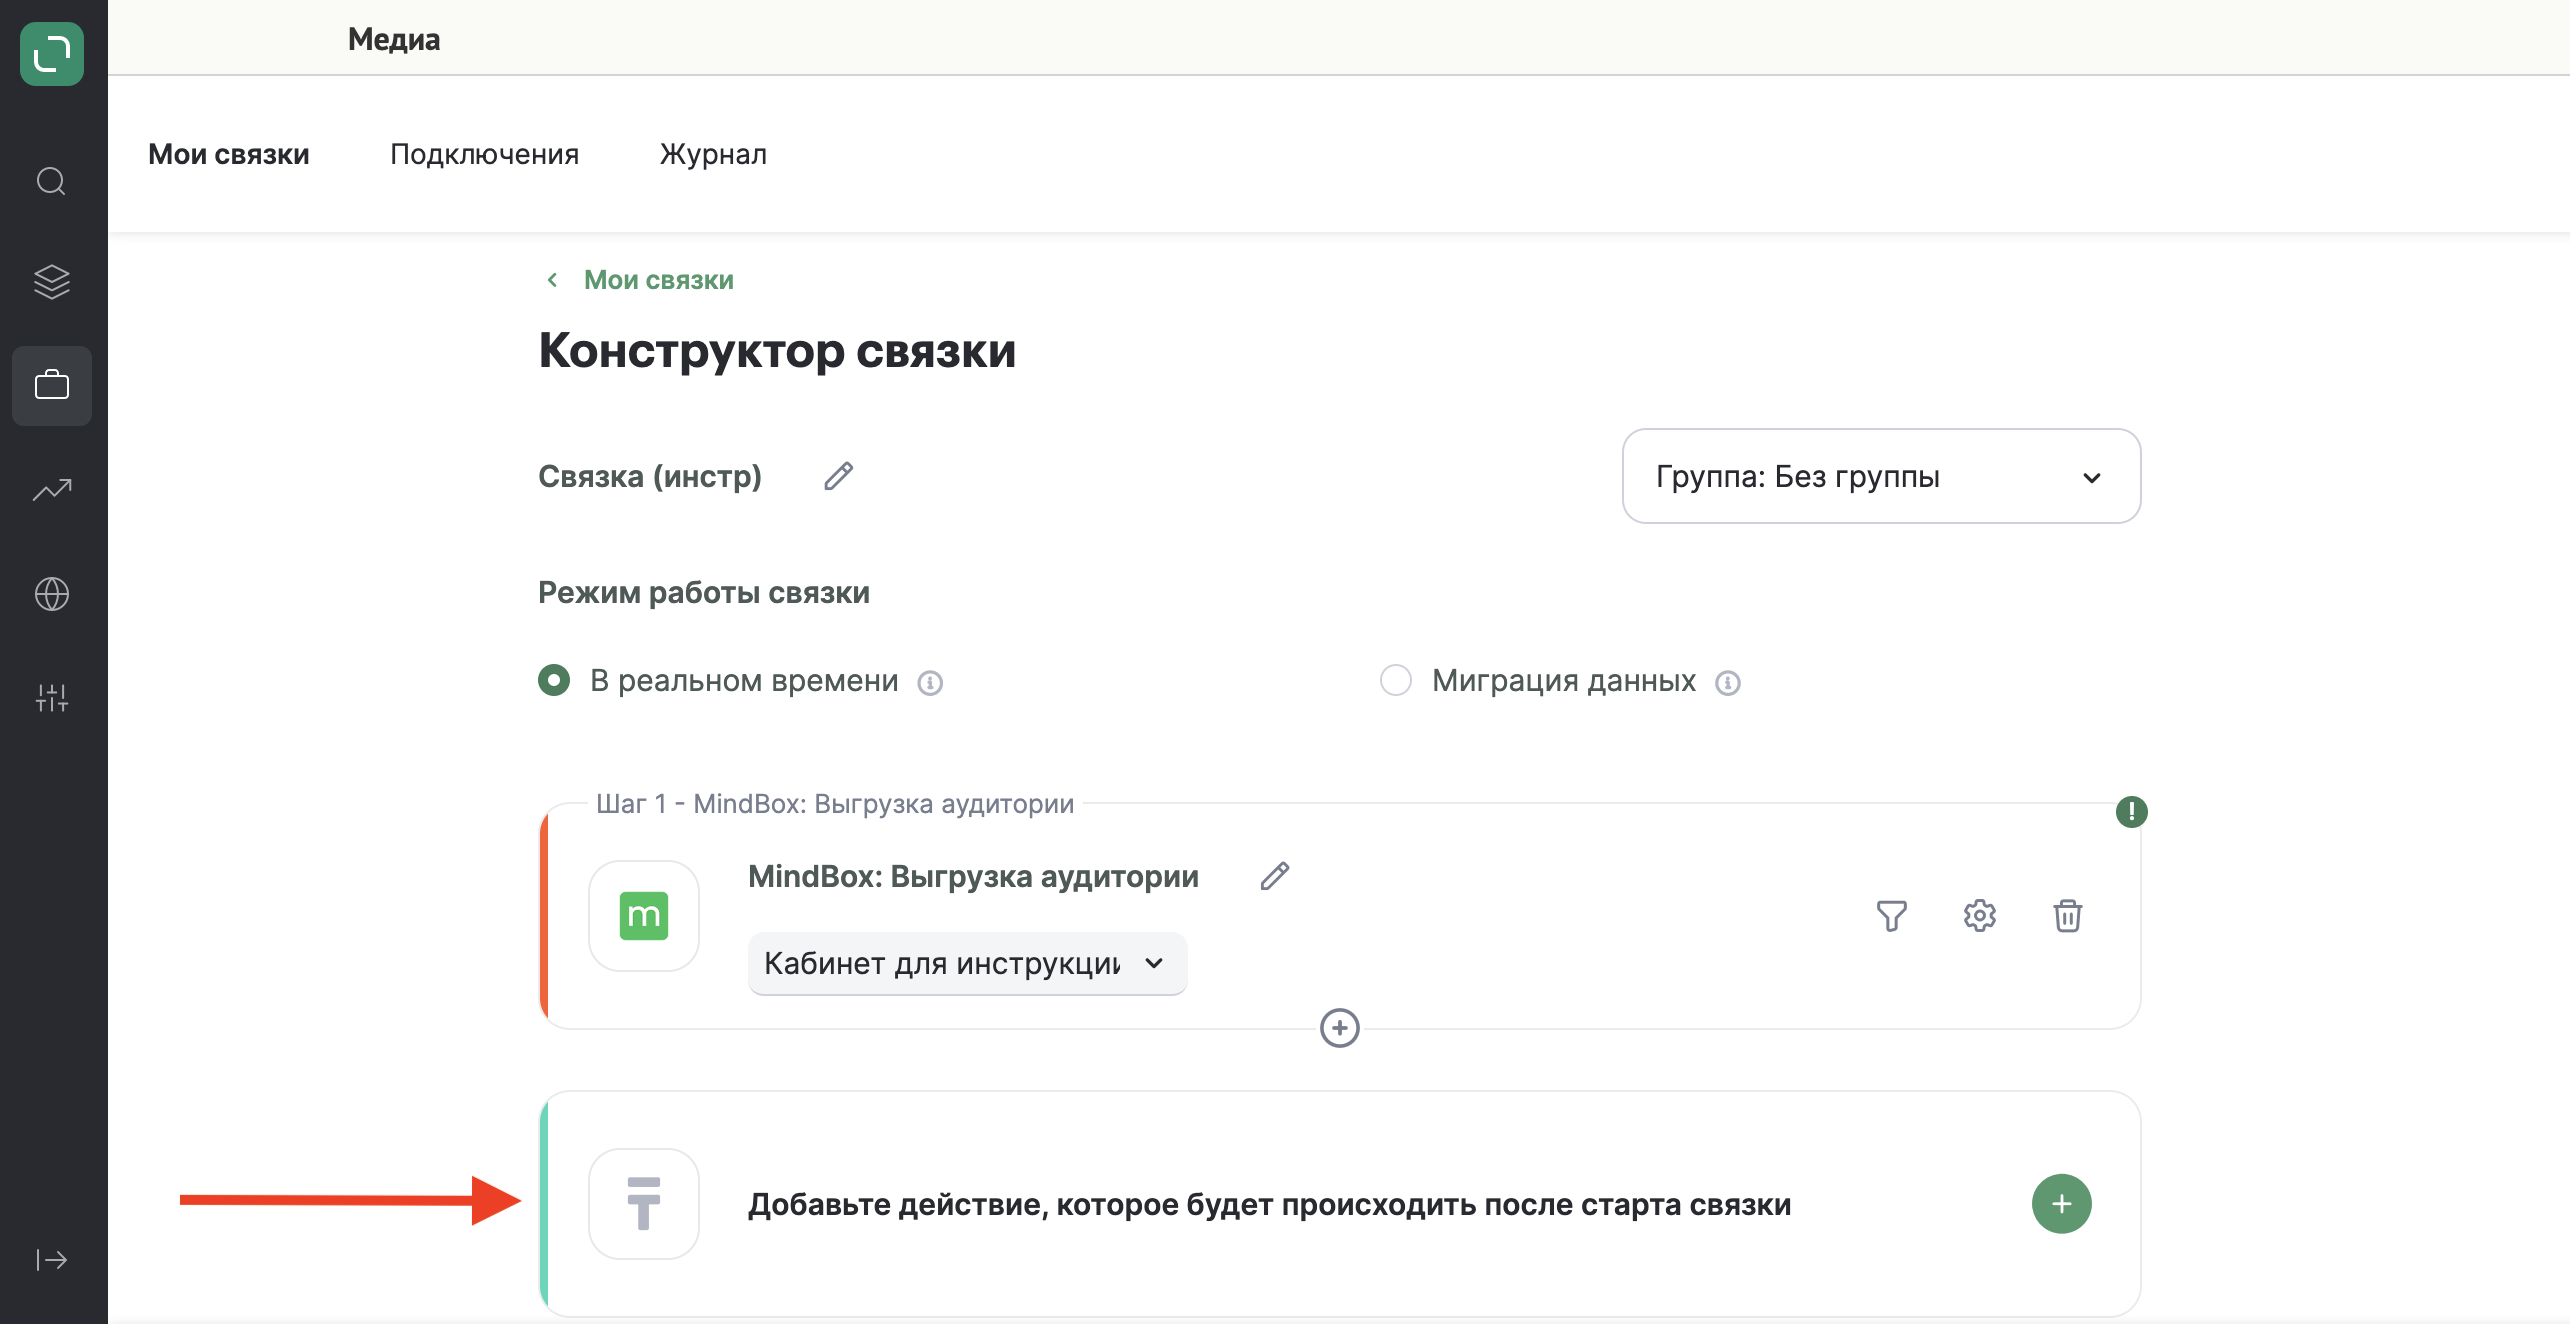Delete MindBox step with trash icon
Screen dimensions: 2570x1324
pyautogui.click(x=2067, y=915)
